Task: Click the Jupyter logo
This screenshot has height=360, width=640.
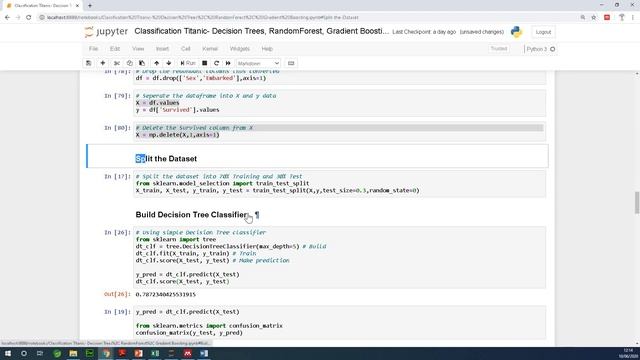Action: (106, 31)
